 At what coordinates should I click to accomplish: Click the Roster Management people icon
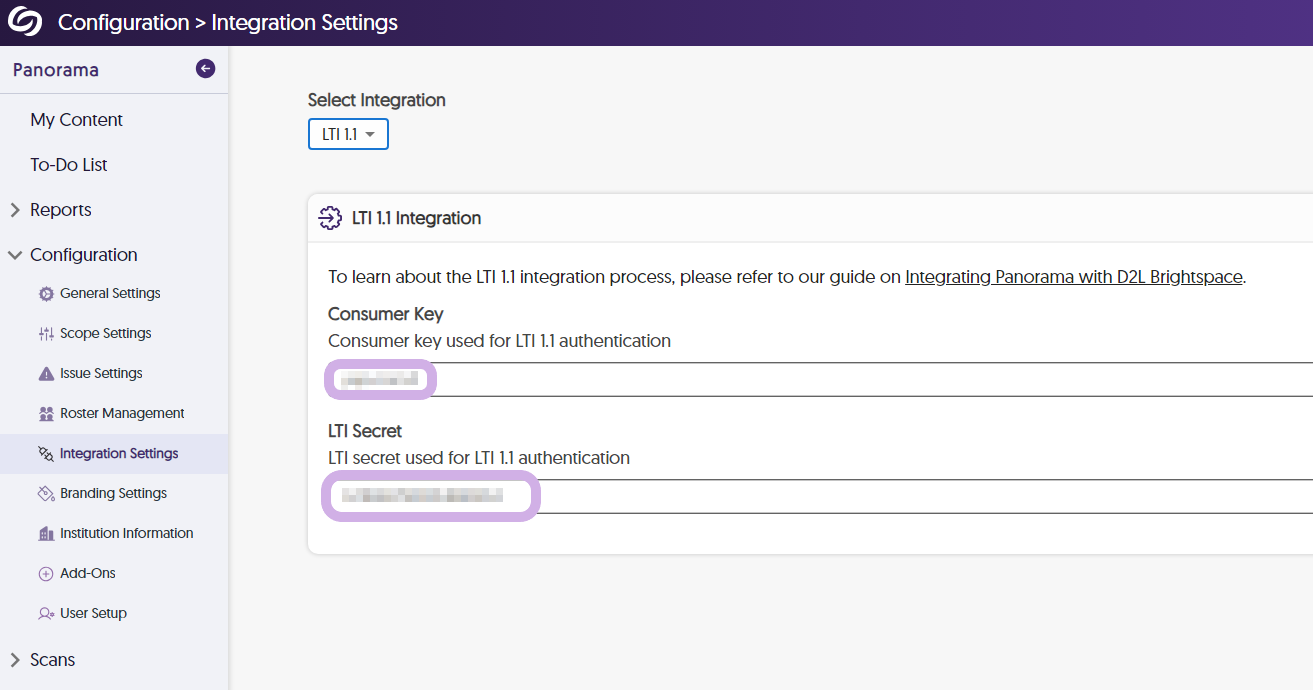[x=46, y=414]
